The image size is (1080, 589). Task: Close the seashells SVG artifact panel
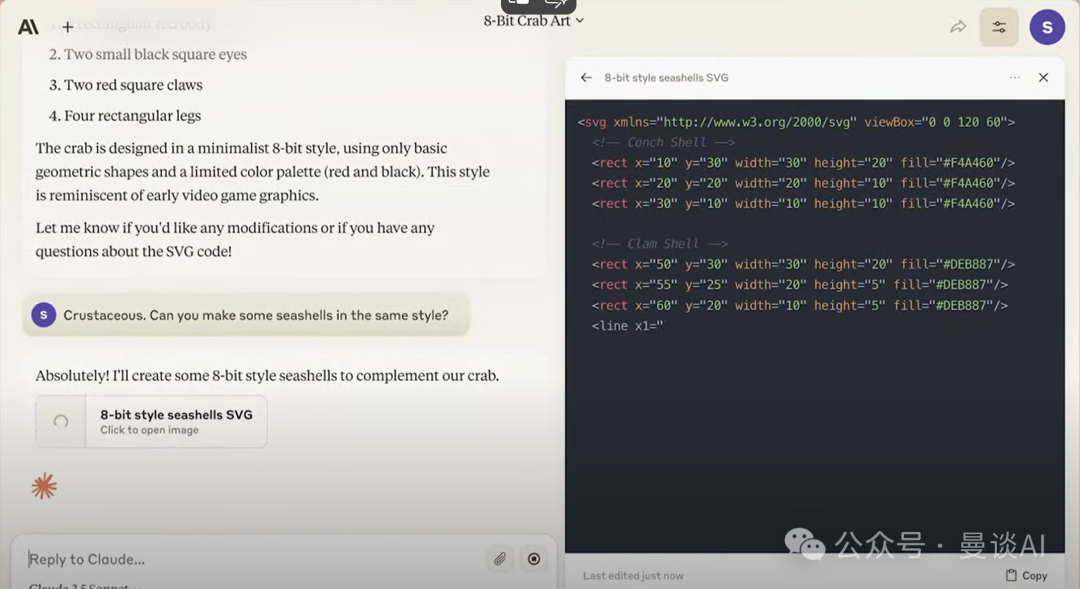1043,78
